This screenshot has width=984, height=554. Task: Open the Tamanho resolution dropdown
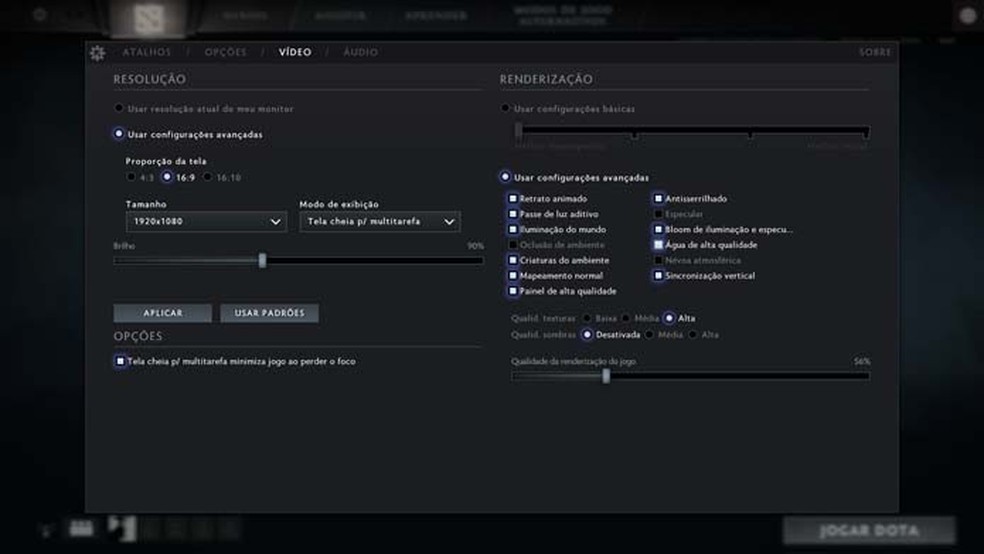(206, 221)
